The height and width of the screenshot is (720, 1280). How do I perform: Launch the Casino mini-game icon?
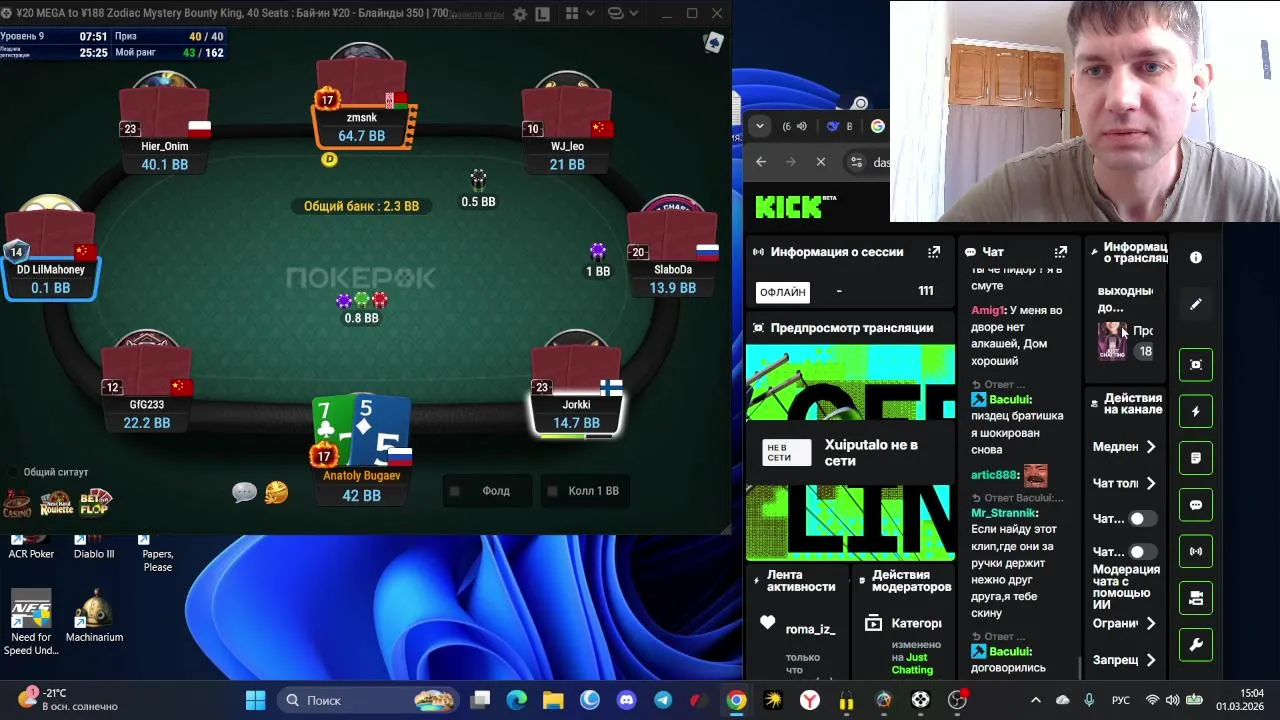pos(17,504)
